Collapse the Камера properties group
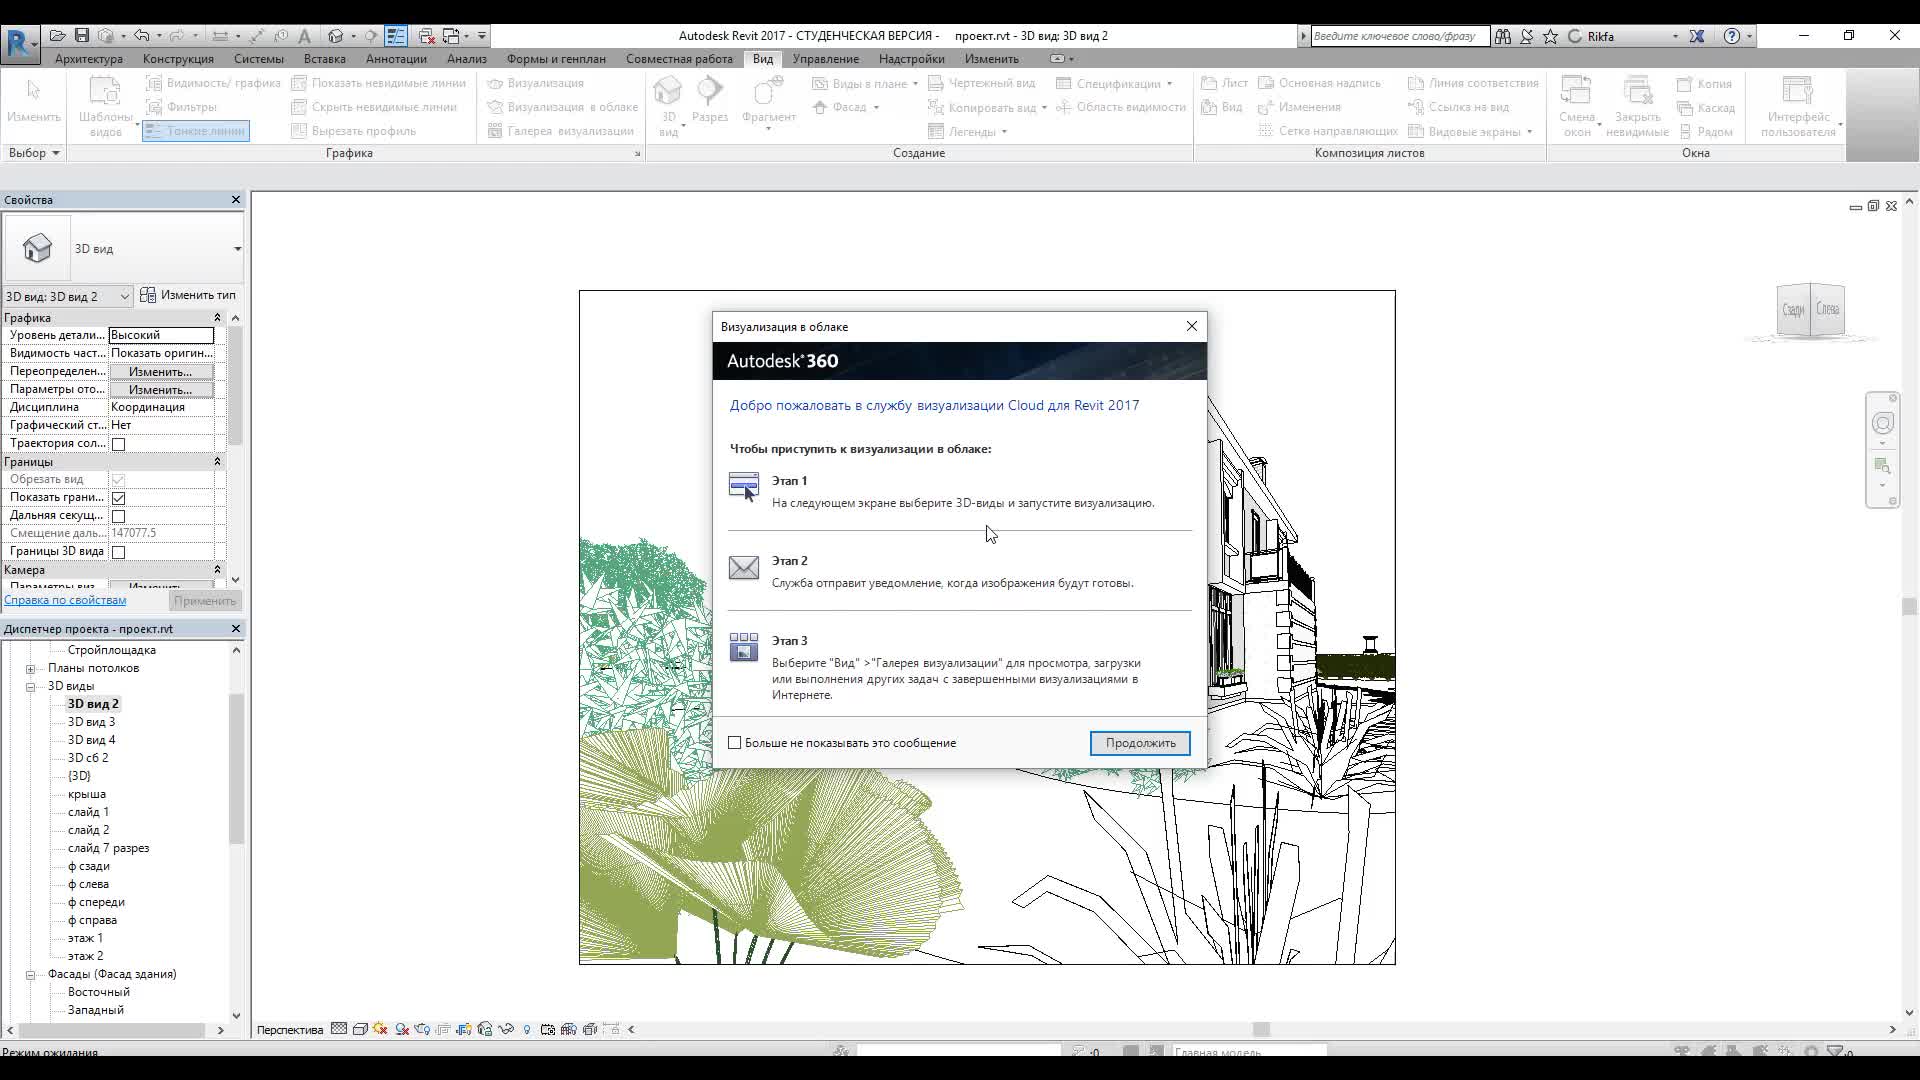Viewport: 1920px width, 1080px height. click(217, 570)
